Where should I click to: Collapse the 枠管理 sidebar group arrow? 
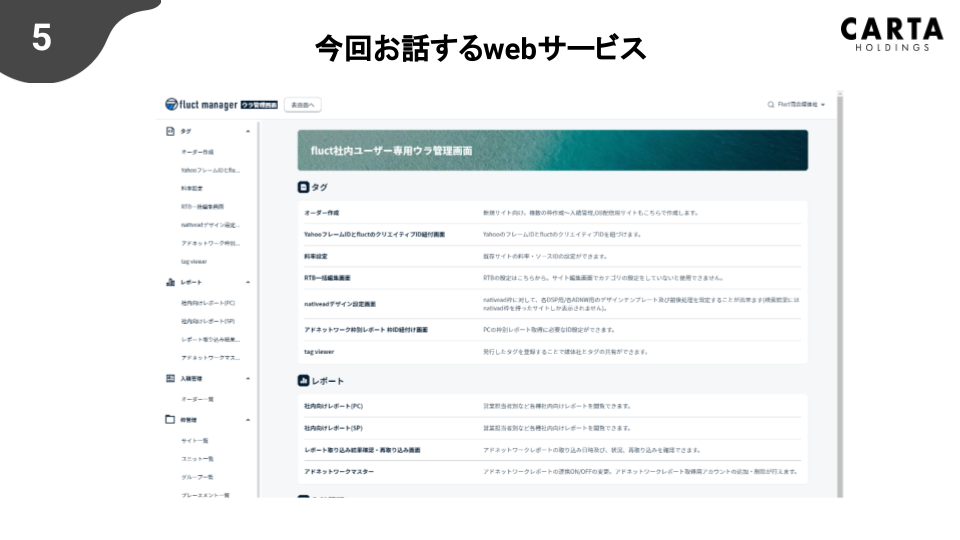pos(248,420)
